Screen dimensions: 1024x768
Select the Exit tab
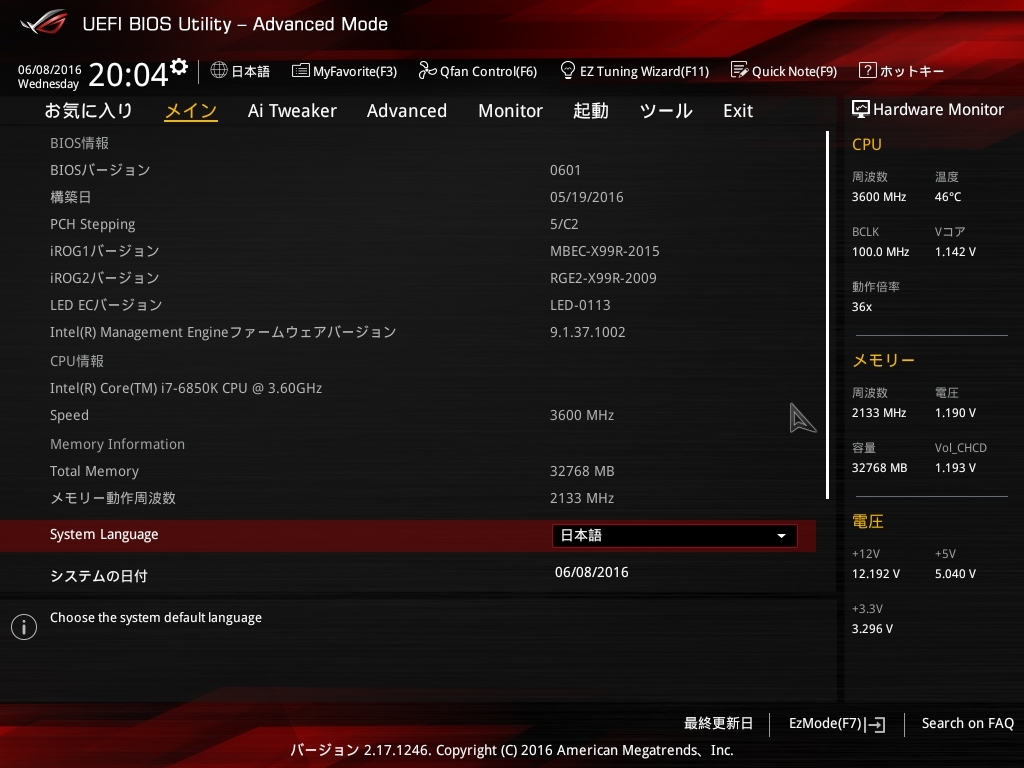(x=738, y=111)
